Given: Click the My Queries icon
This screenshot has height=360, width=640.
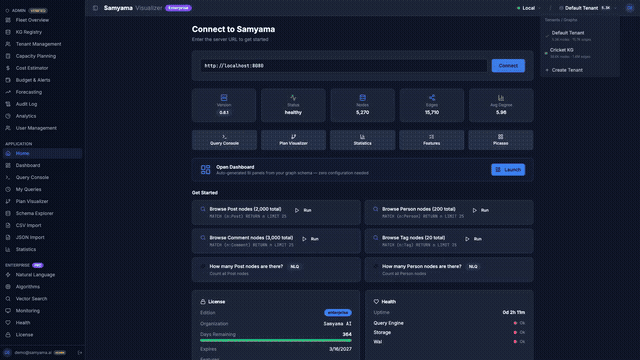Looking at the screenshot, I should click(x=8, y=189).
